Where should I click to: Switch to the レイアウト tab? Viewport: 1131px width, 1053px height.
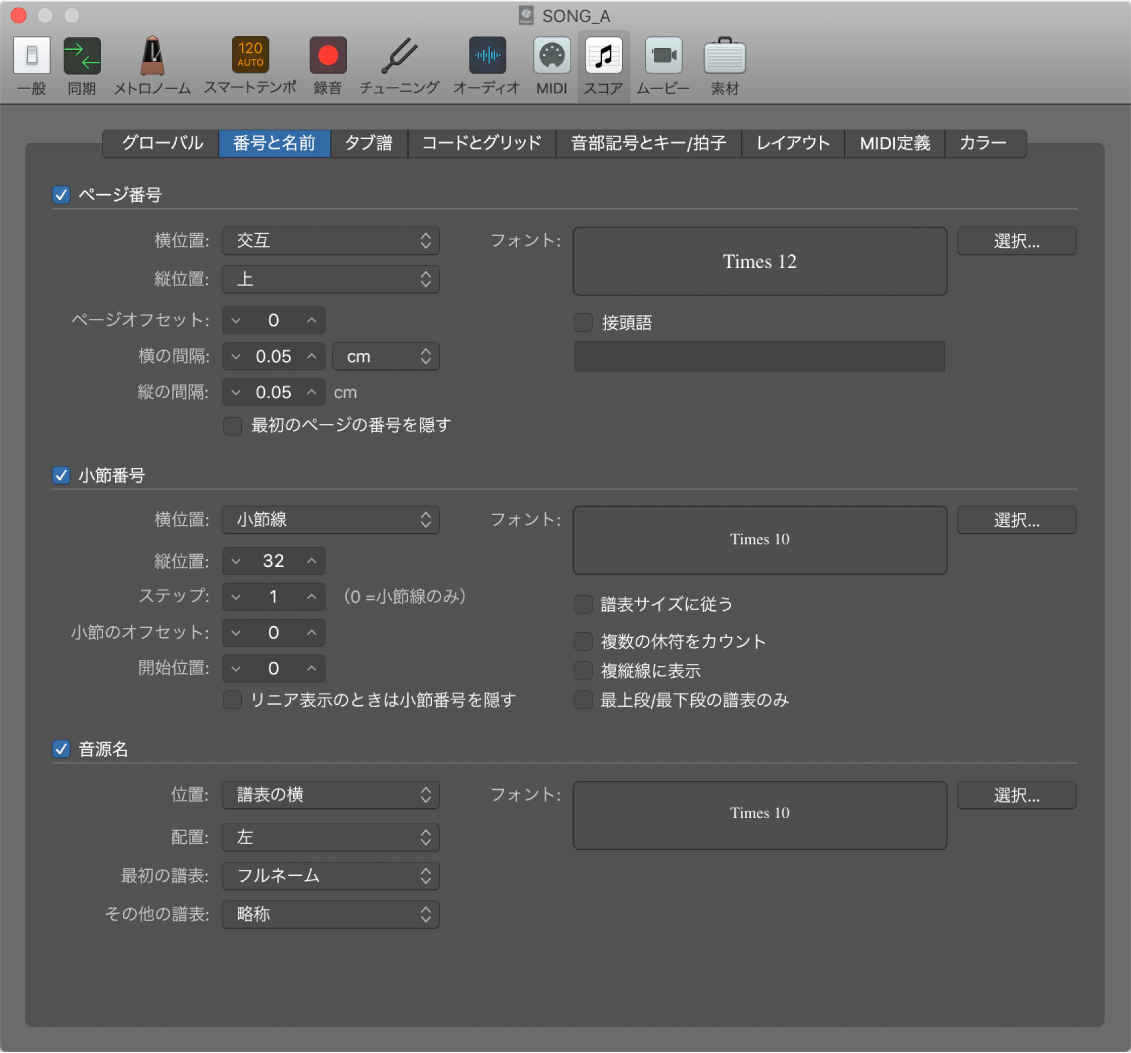tap(793, 143)
